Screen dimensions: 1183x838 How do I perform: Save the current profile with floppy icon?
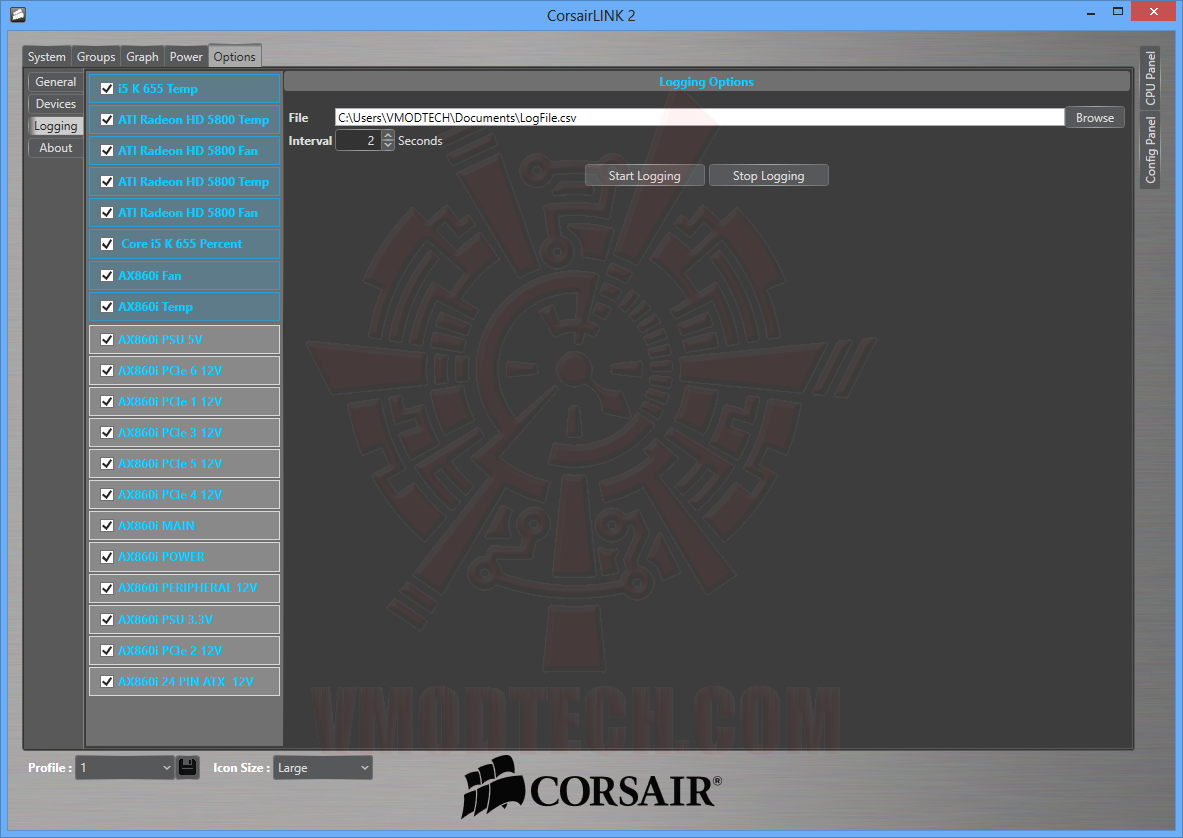tap(188, 768)
